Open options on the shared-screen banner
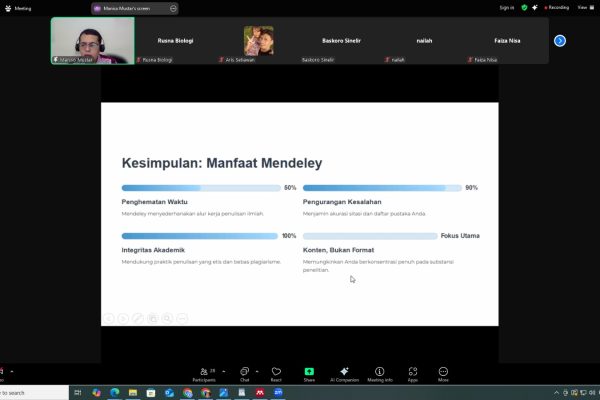 click(x=173, y=8)
